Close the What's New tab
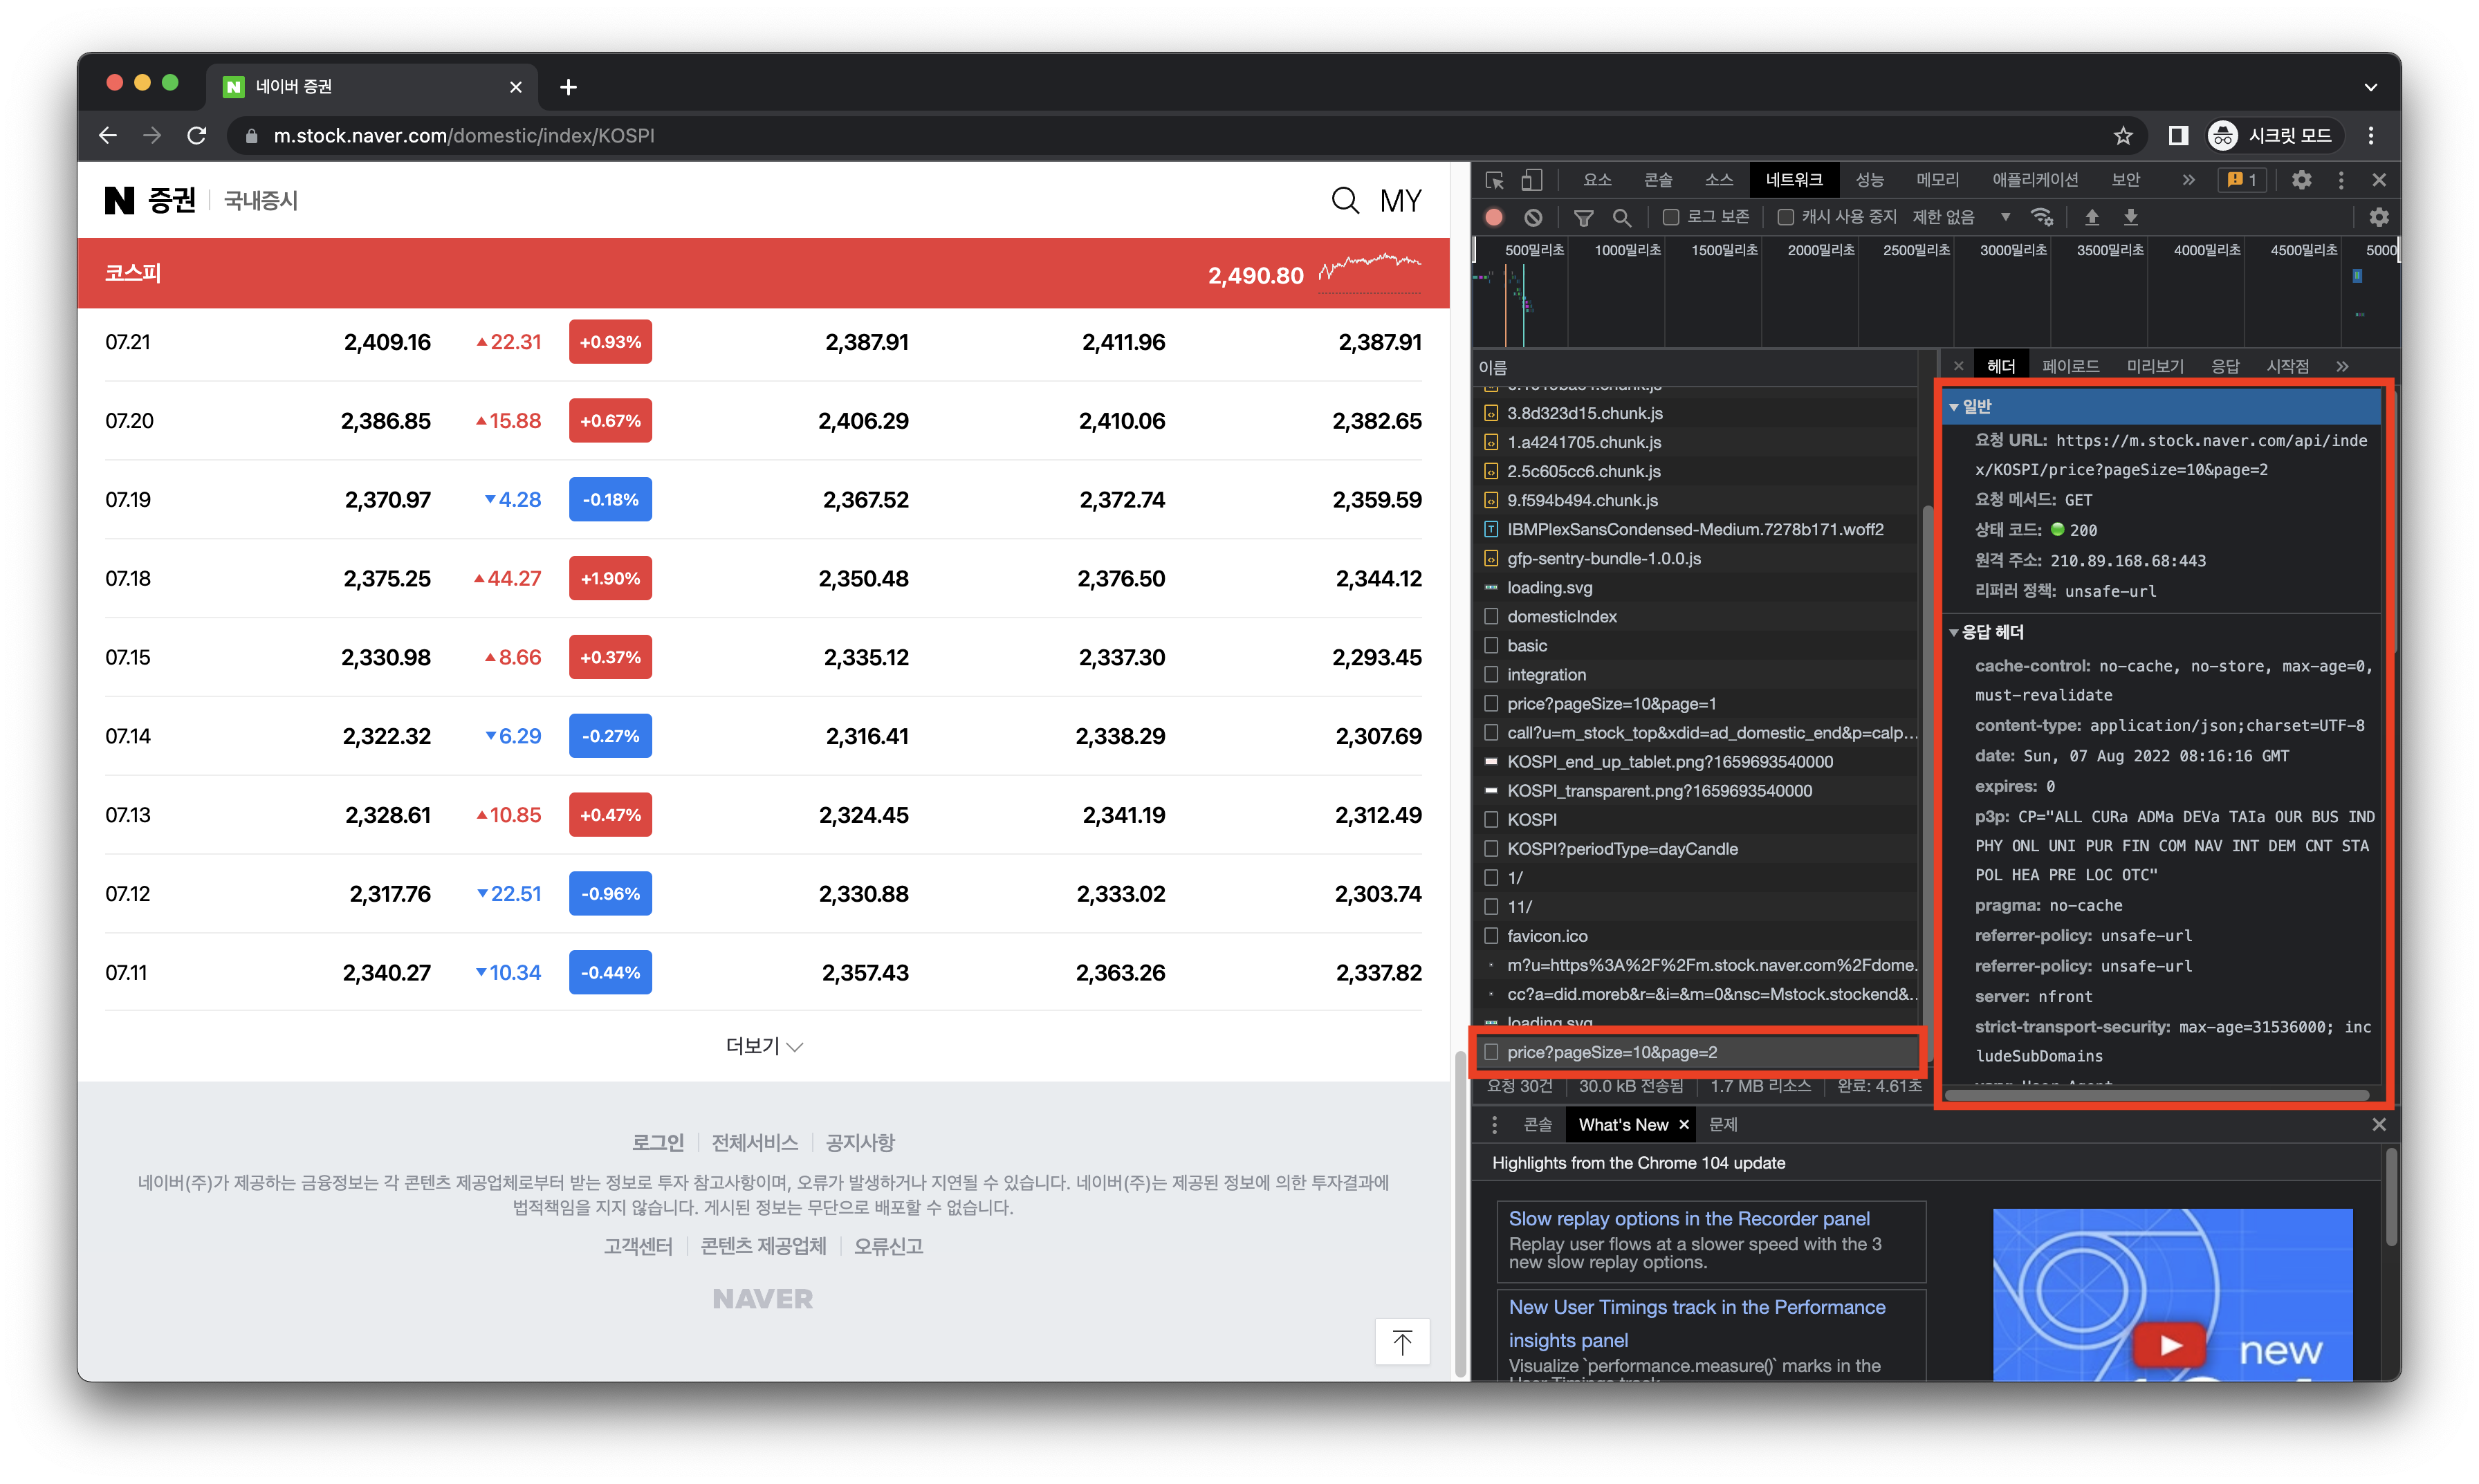This screenshot has height=1484, width=2479. pos(1684,1125)
